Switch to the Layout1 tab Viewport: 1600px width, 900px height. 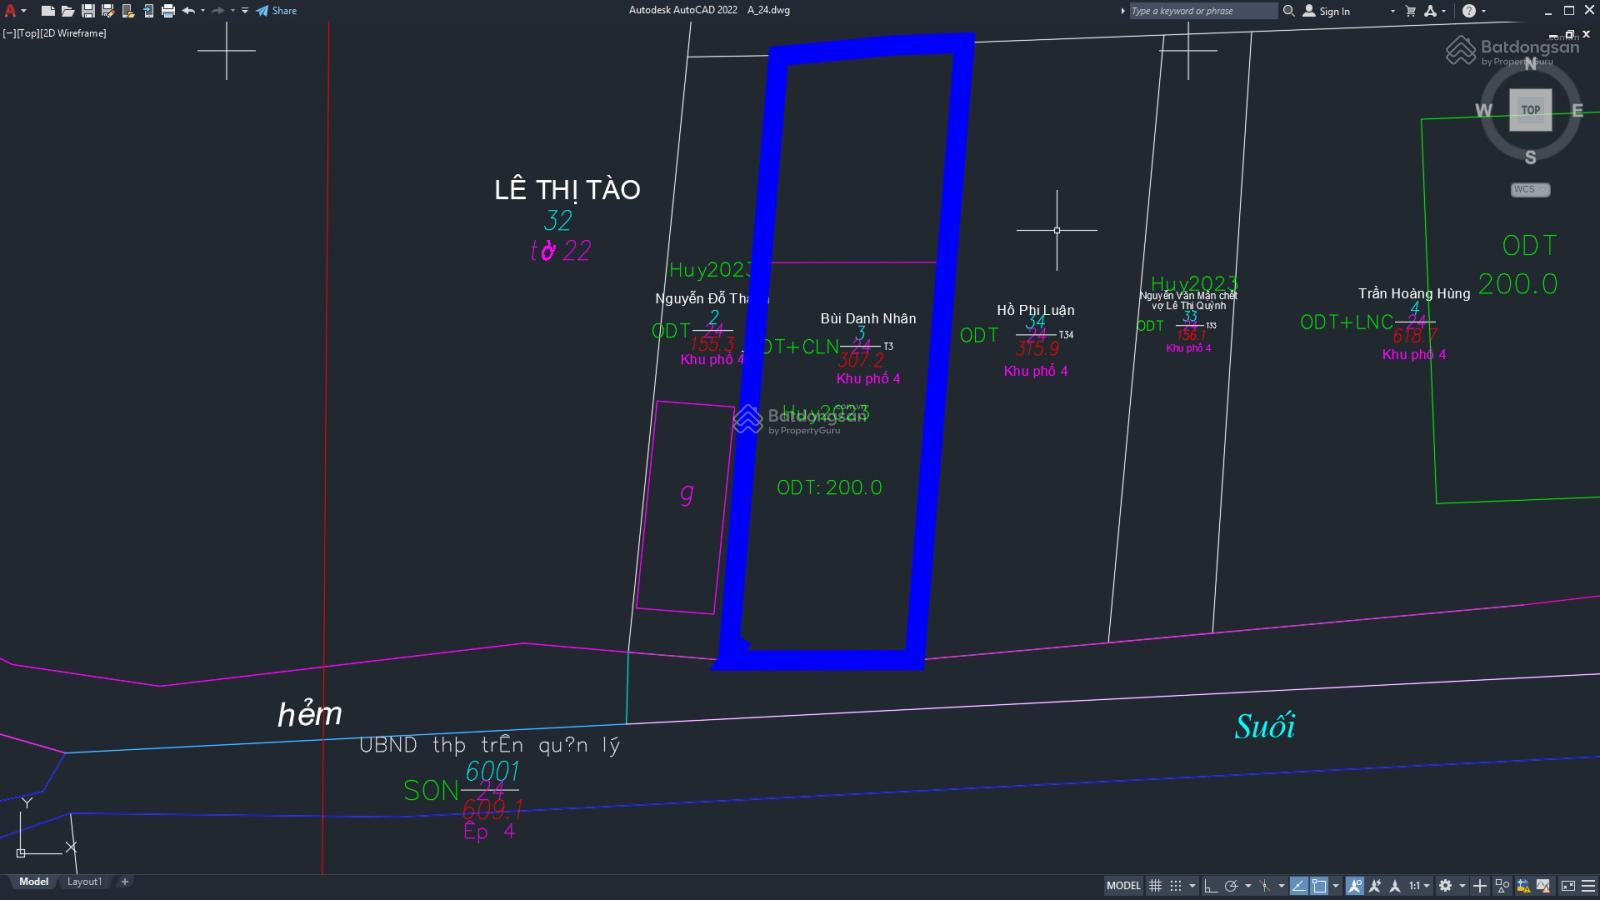[x=85, y=882]
